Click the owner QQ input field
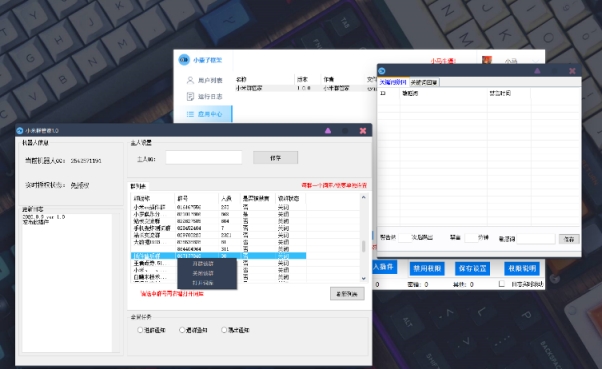The width and height of the screenshot is (602, 369). tap(204, 157)
